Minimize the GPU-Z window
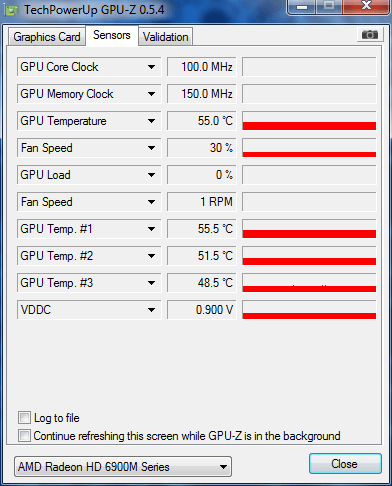The height and width of the screenshot is (486, 392). (302, 7)
